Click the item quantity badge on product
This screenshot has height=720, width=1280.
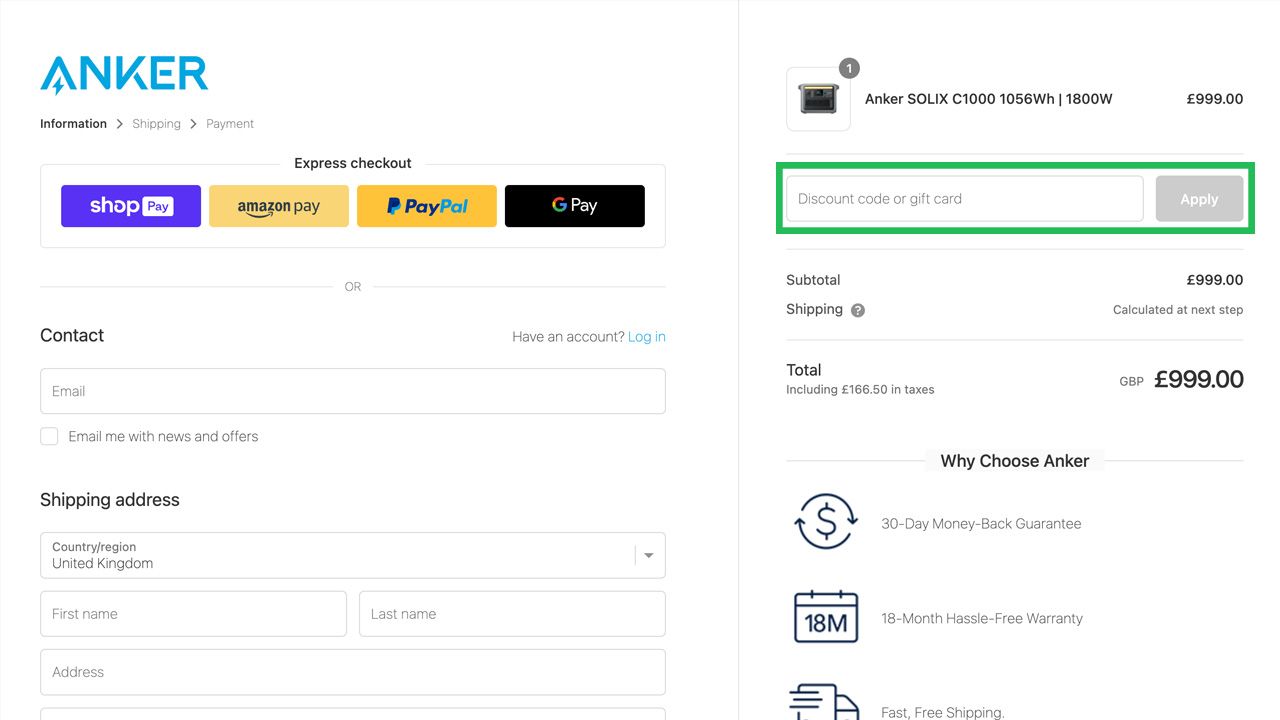click(849, 68)
